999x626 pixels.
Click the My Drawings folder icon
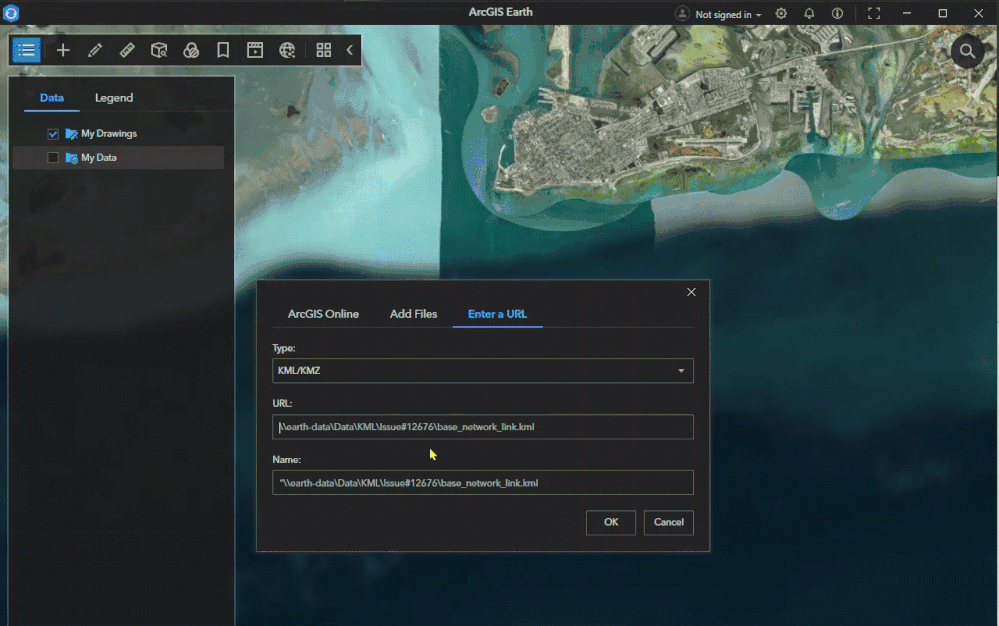tap(71, 134)
